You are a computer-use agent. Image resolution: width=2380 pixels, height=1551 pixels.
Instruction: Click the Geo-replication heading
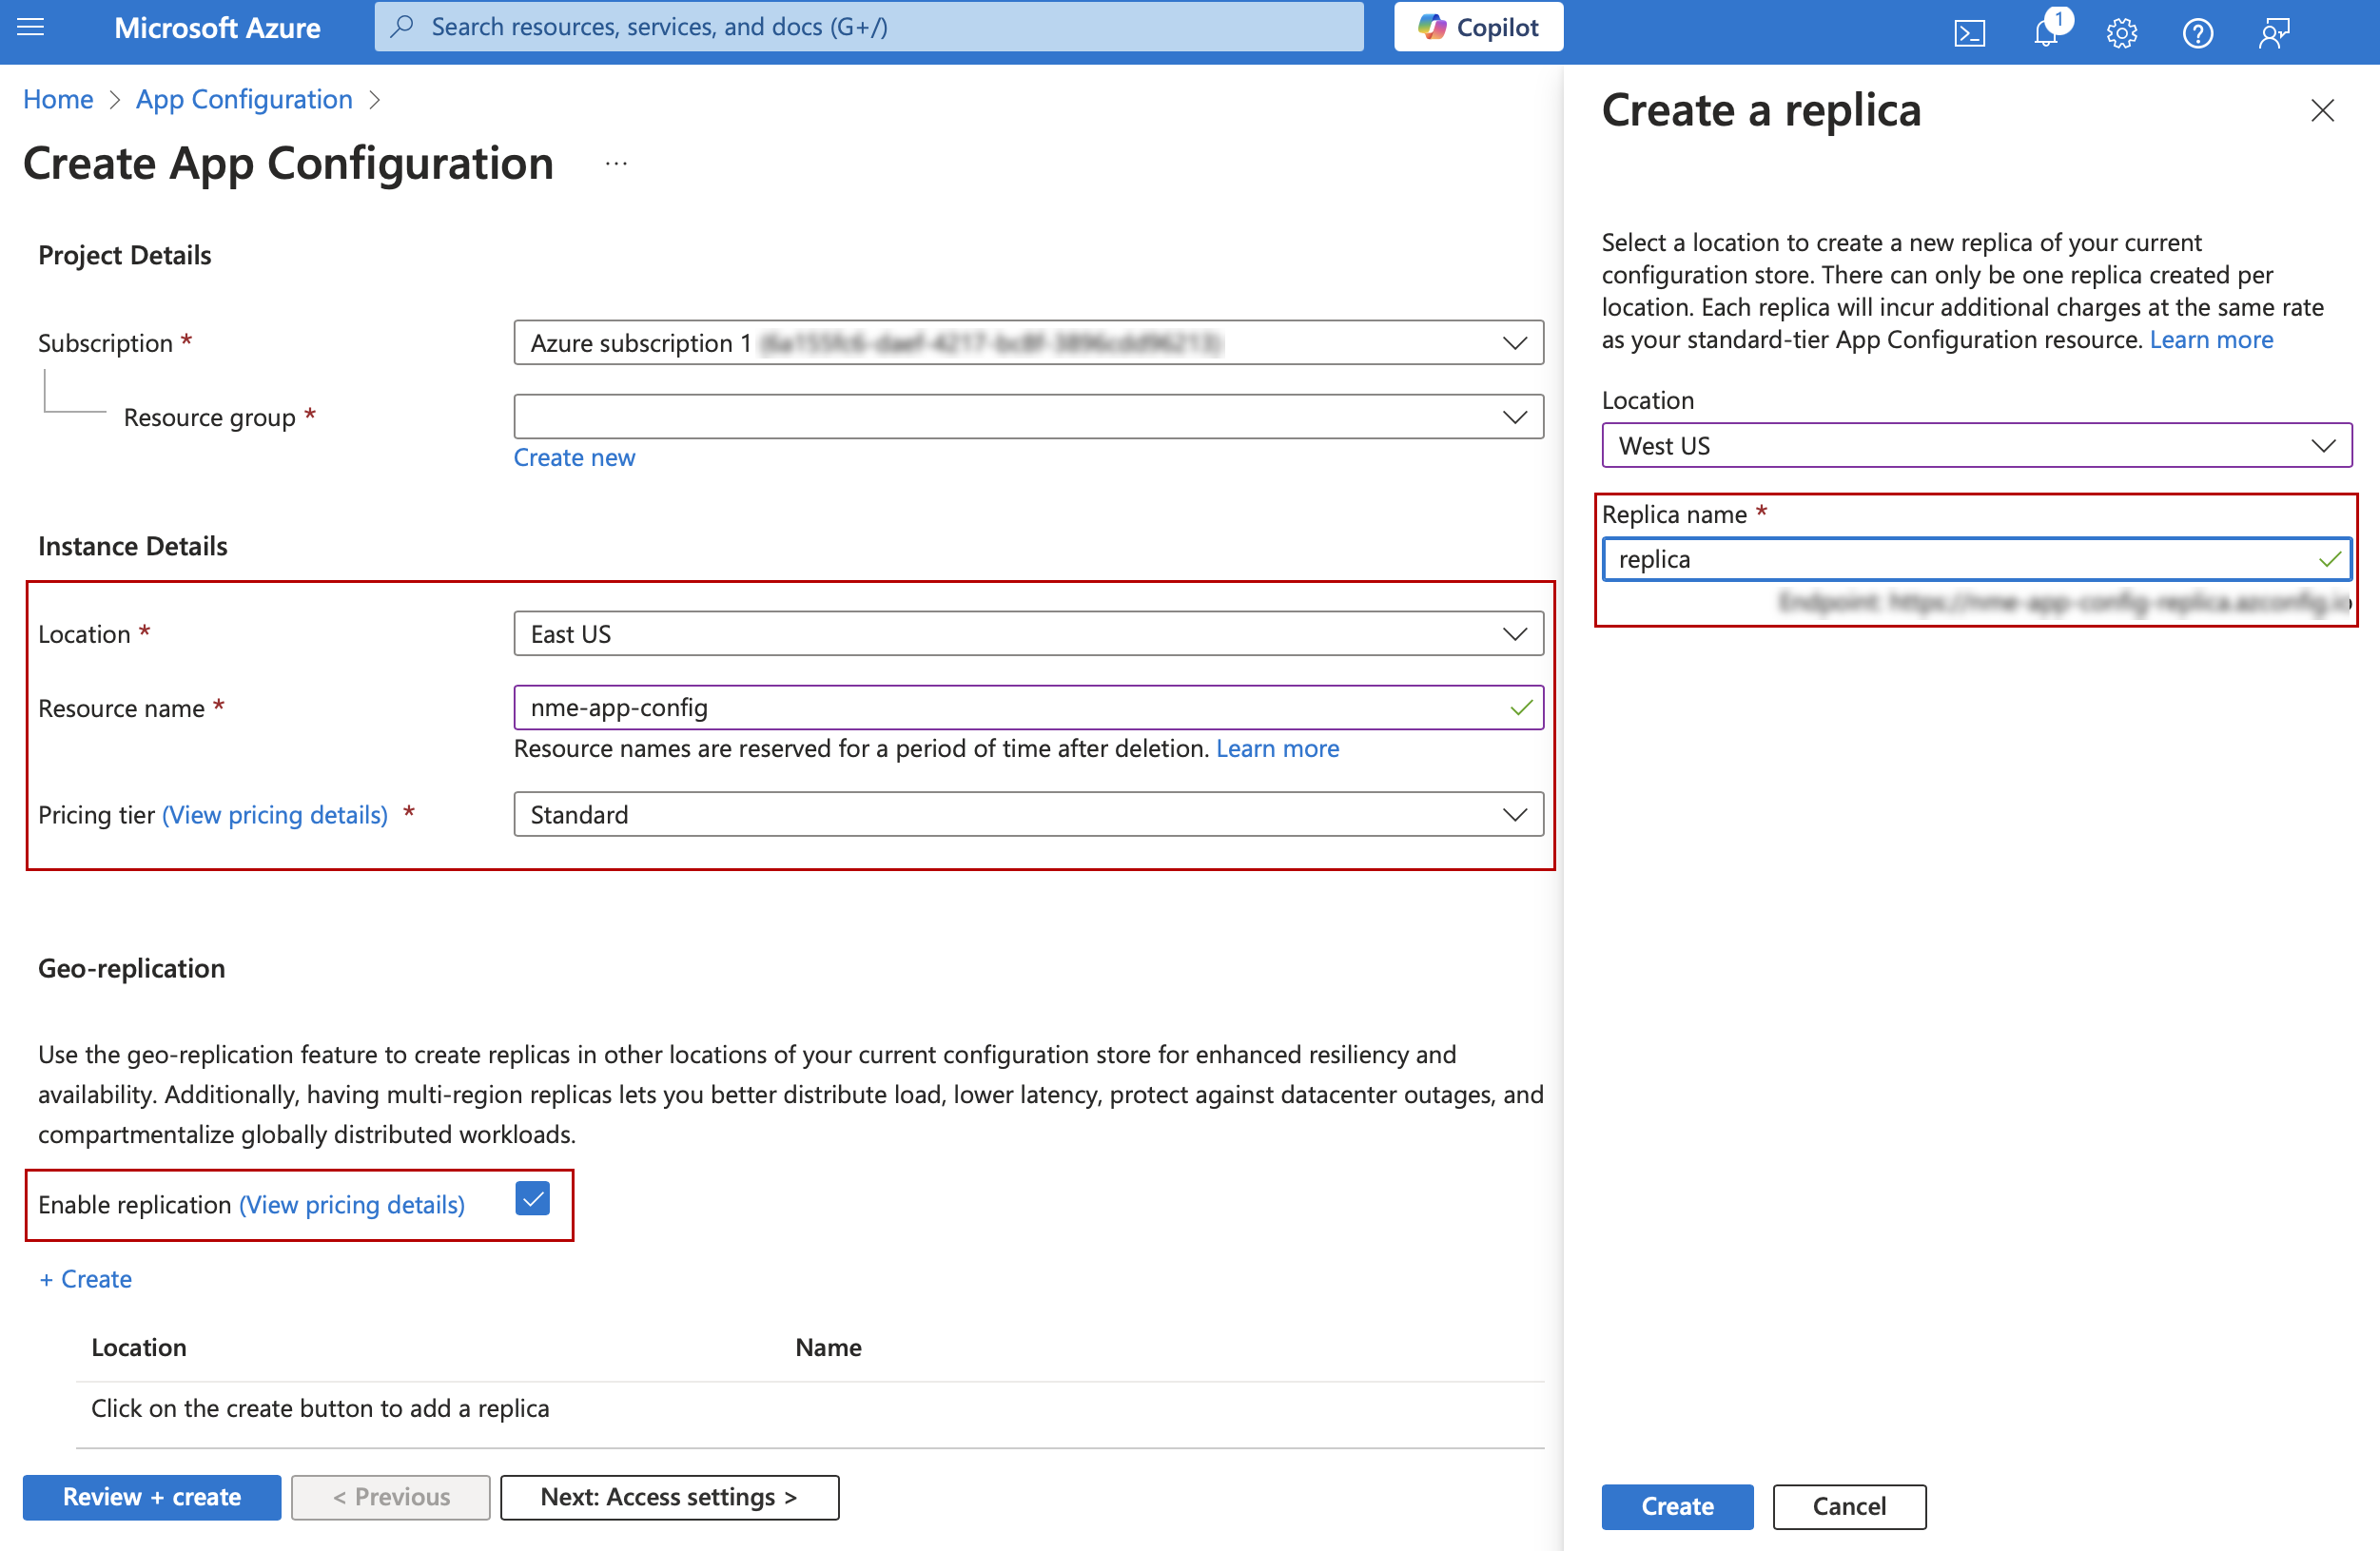point(131,968)
